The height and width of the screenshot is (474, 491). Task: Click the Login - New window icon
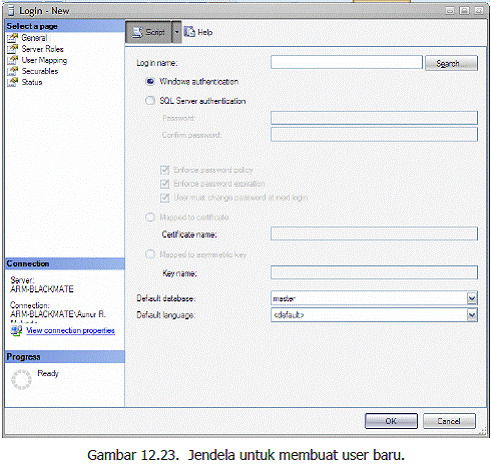coord(11,11)
